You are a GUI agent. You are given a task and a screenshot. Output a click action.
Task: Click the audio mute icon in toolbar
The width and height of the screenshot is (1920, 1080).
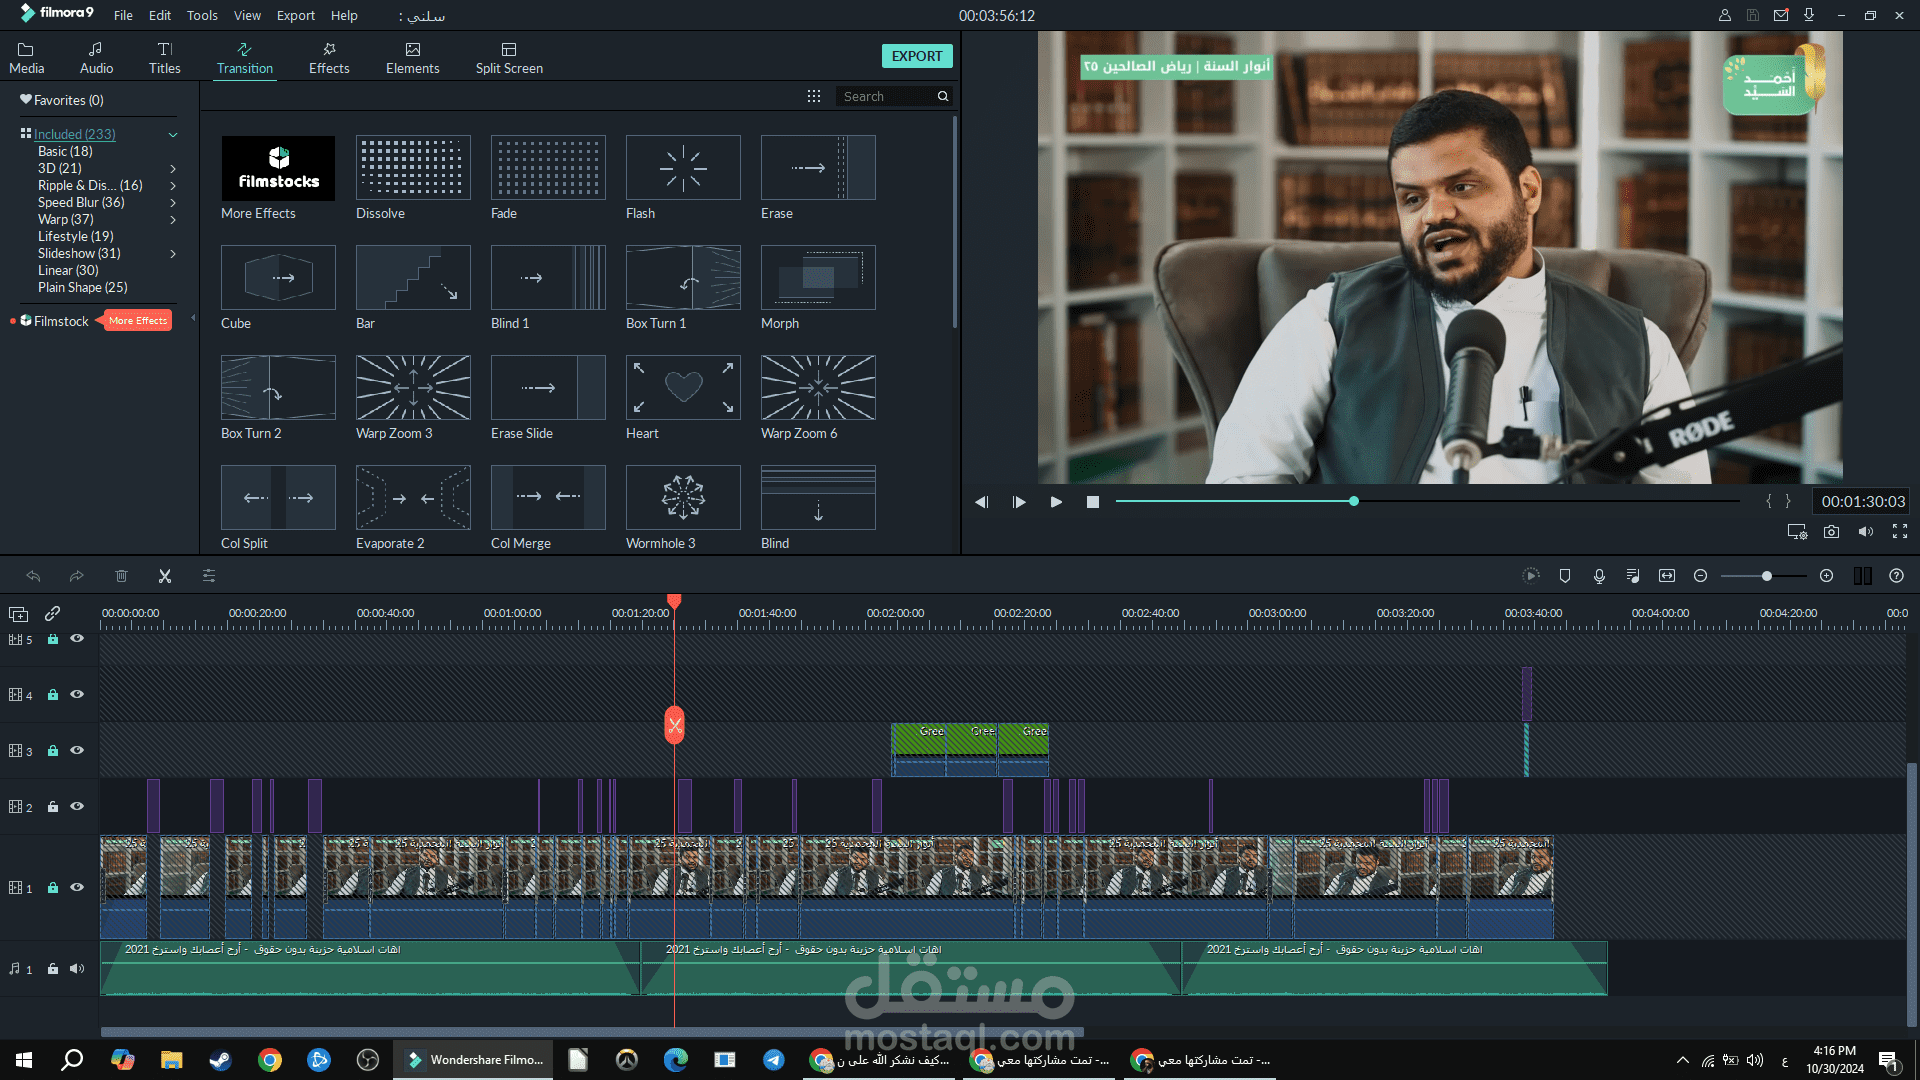1865,533
